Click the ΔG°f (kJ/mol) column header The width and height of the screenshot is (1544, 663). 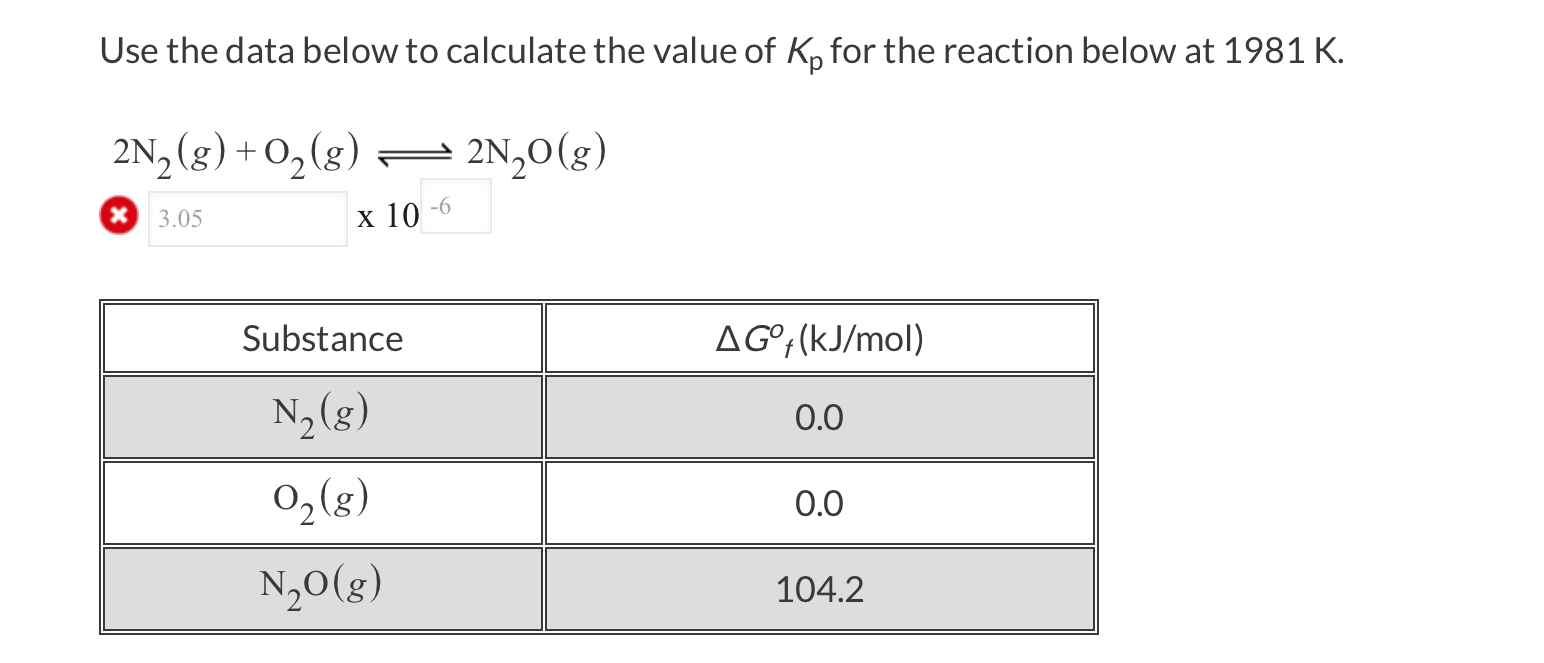819,338
